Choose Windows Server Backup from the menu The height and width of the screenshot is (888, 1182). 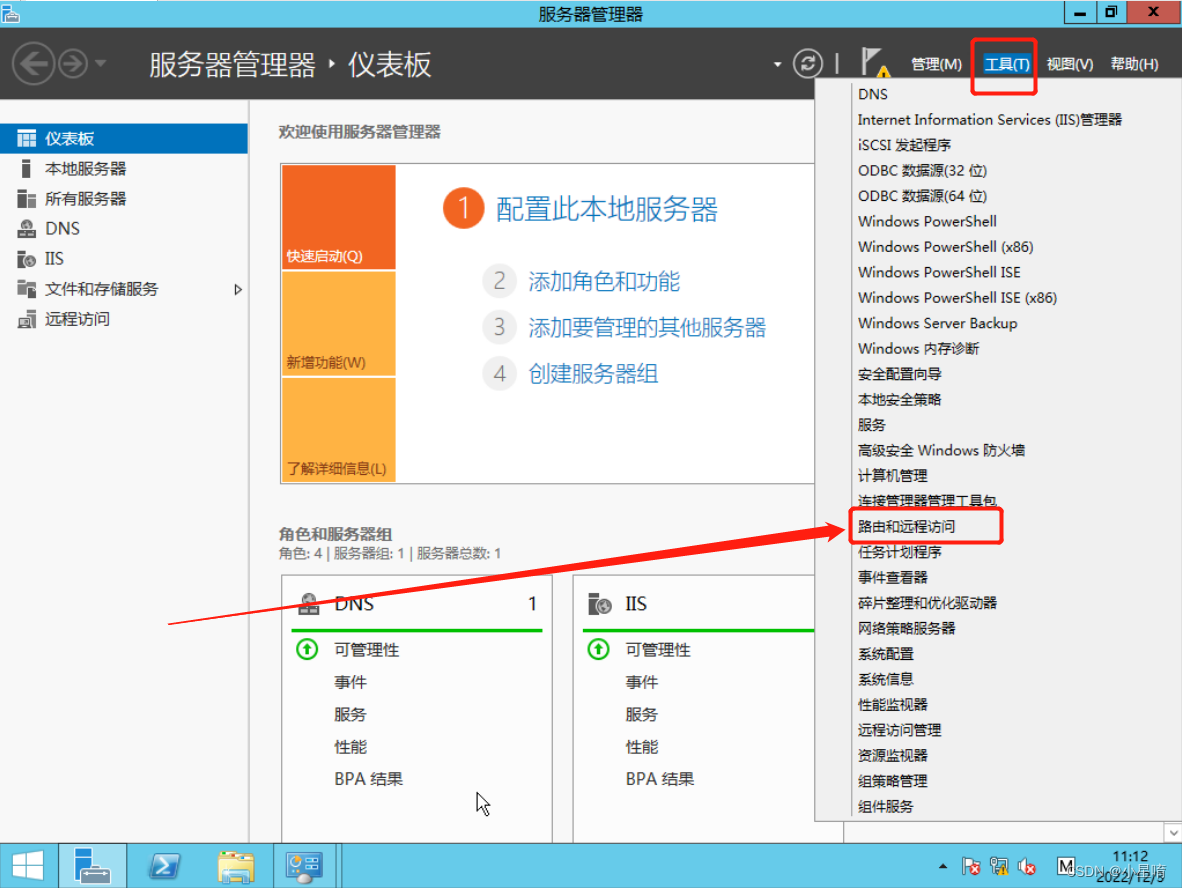click(938, 323)
